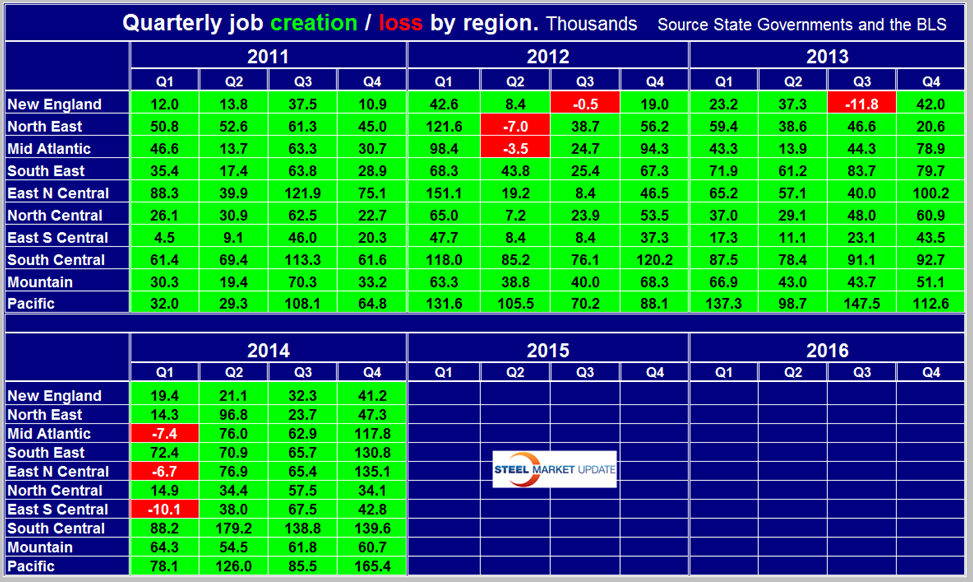Click the 165.4 Pacific cell
This screenshot has width=973, height=582.
pyautogui.click(x=371, y=566)
